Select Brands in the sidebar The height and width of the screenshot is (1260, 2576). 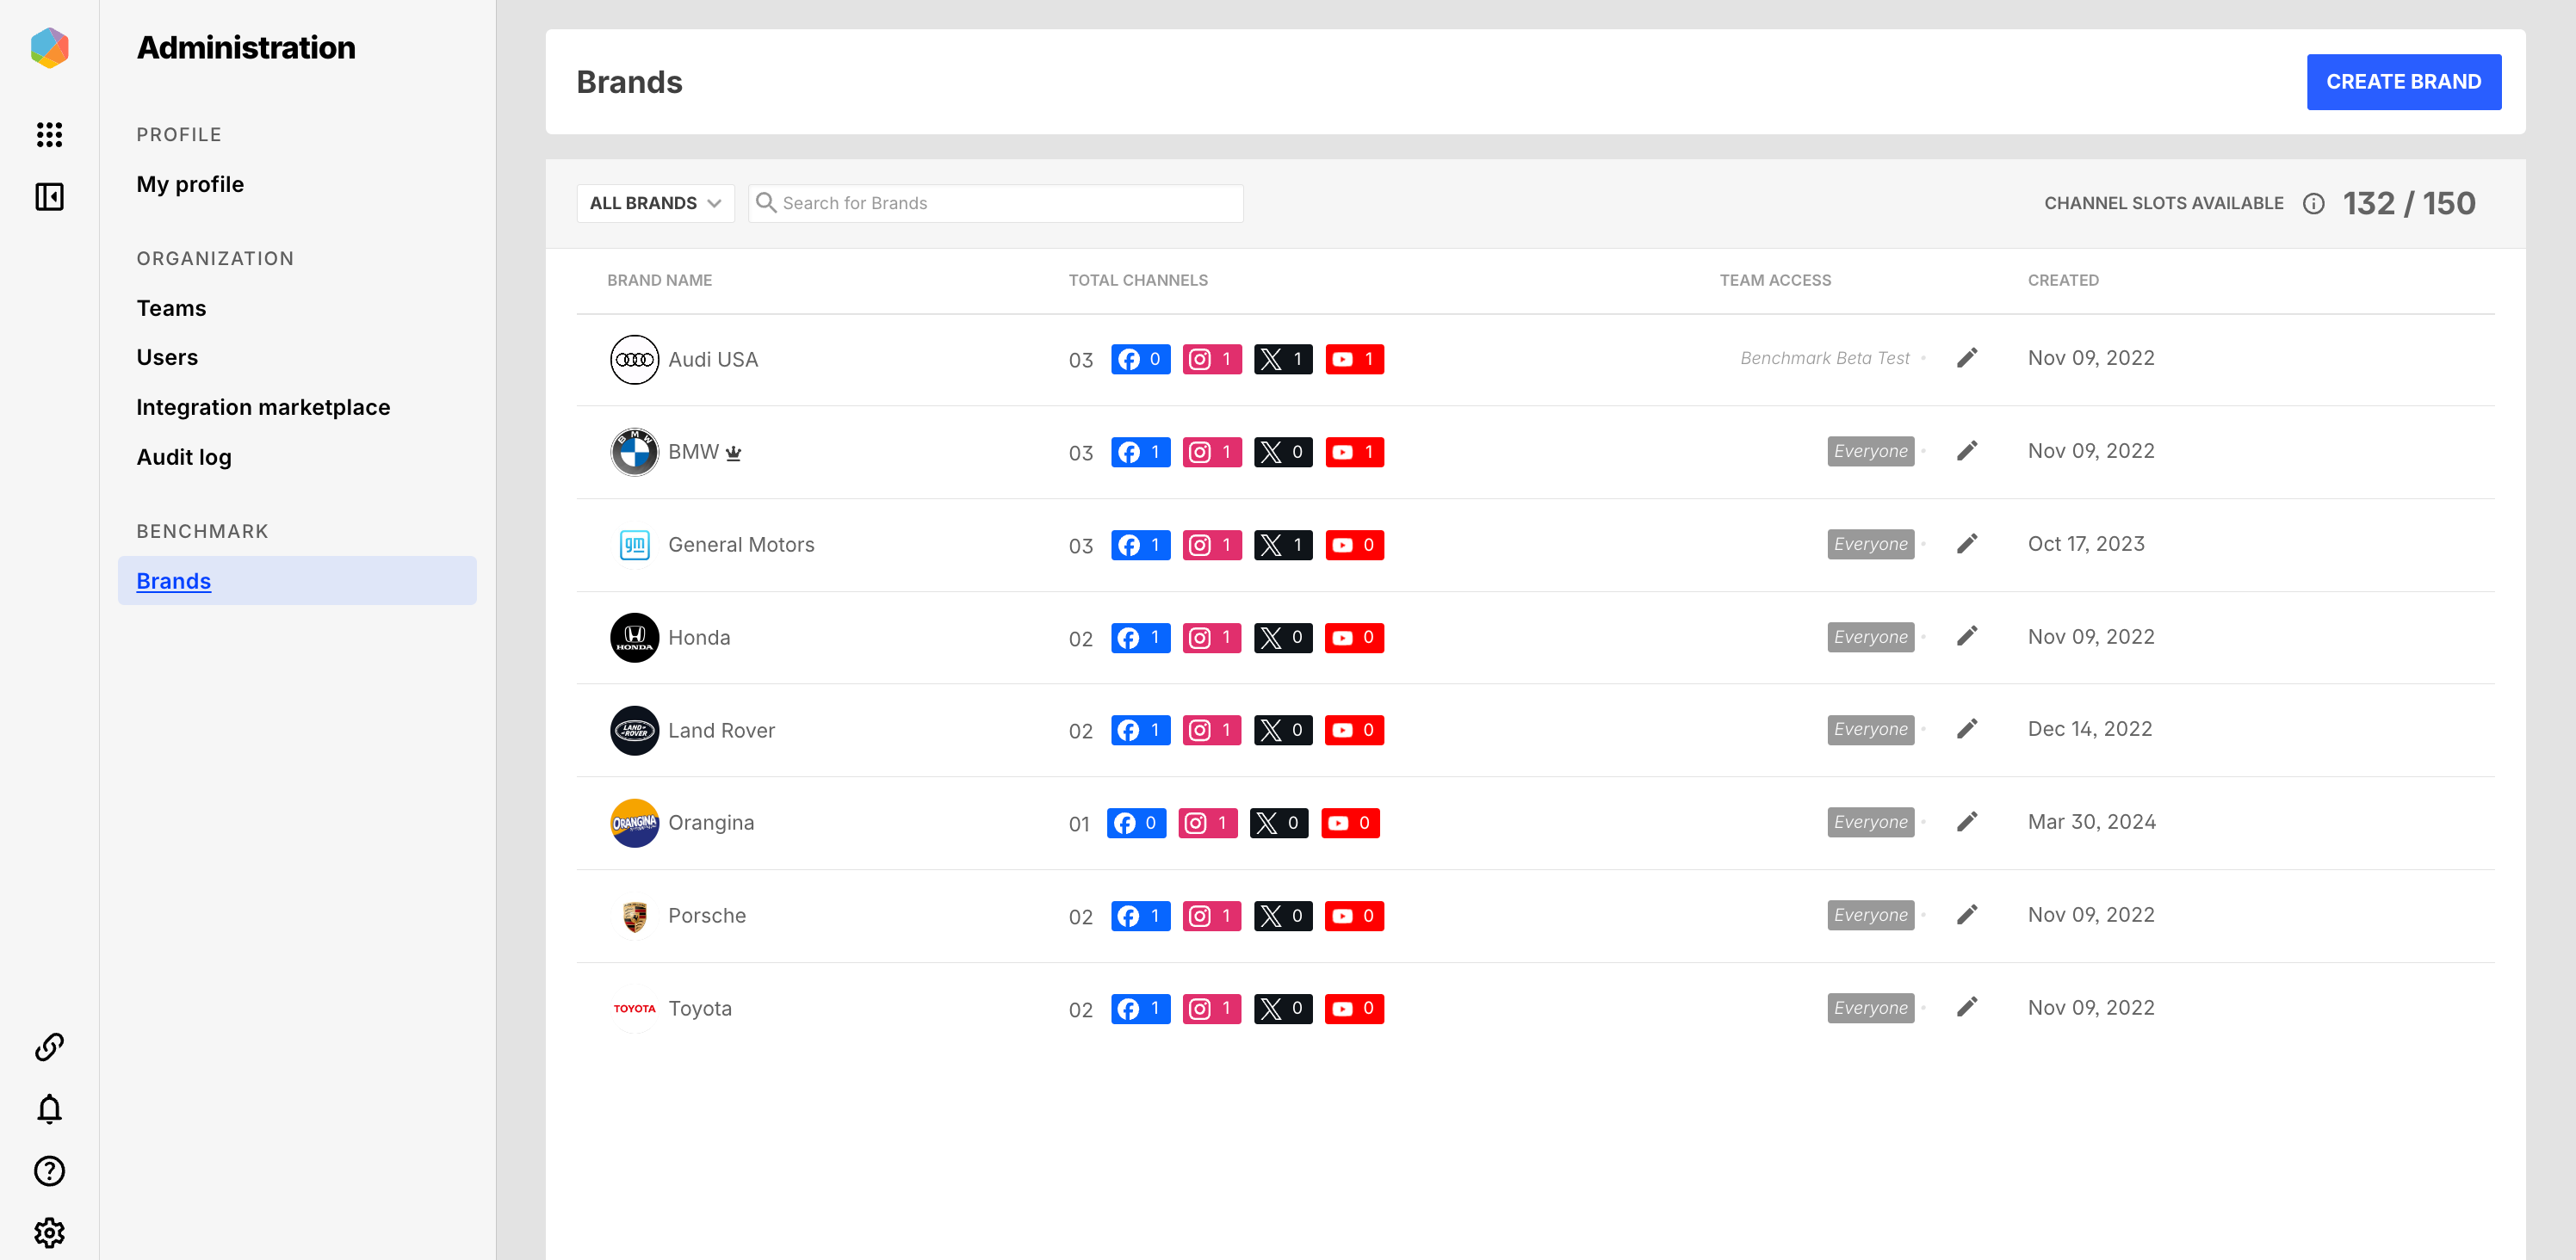[297, 581]
